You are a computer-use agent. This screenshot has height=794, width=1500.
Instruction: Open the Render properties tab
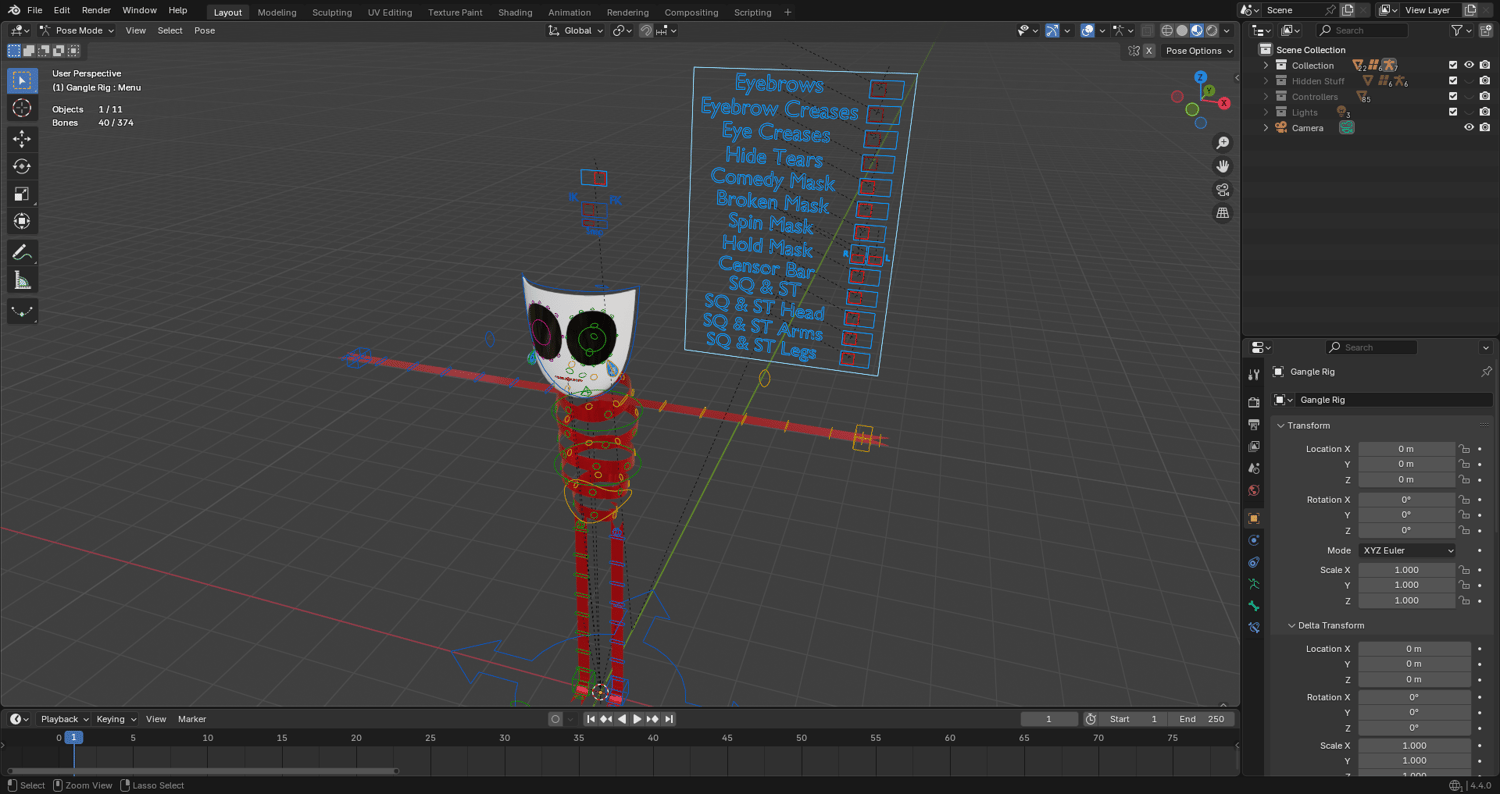[1254, 402]
